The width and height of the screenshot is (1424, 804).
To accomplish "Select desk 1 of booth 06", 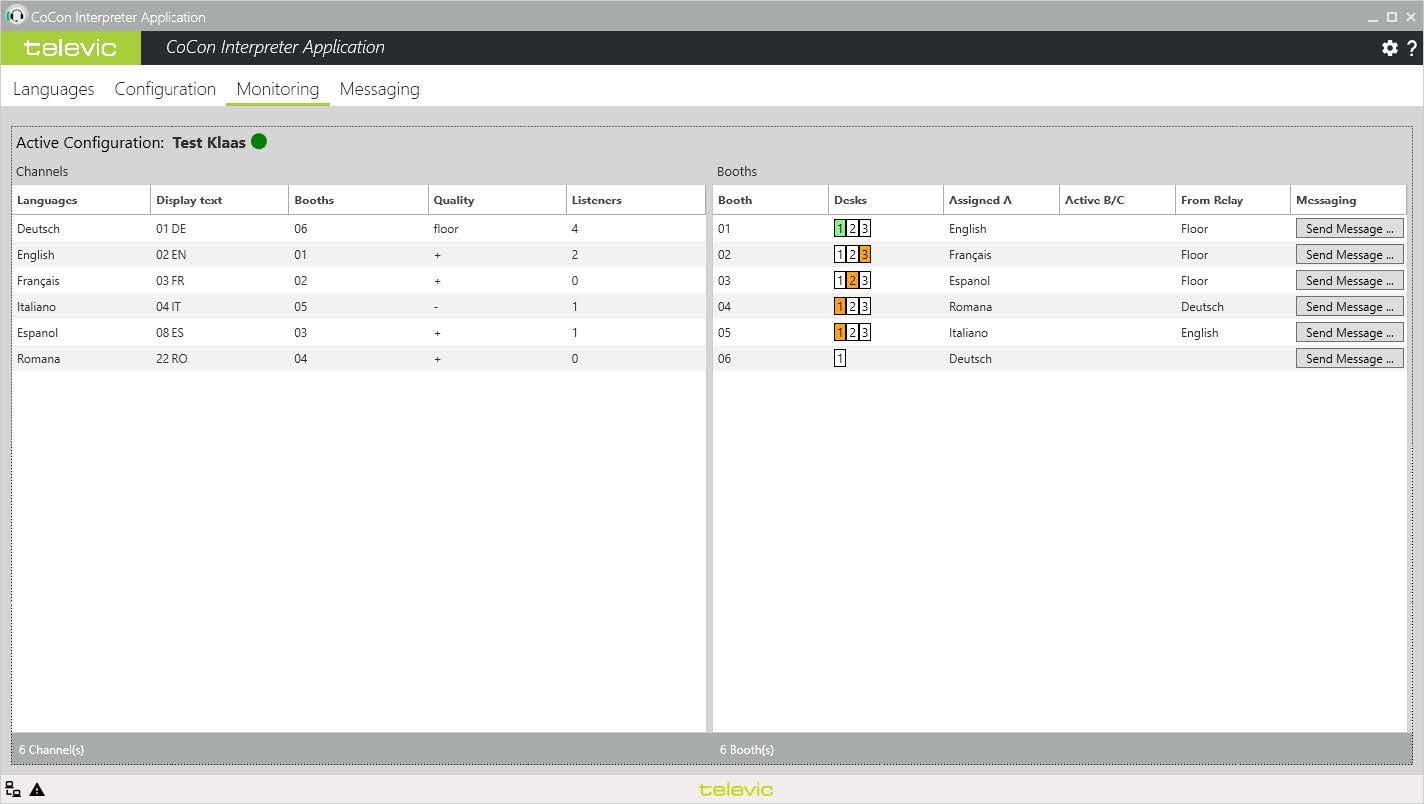I will coord(840,359).
